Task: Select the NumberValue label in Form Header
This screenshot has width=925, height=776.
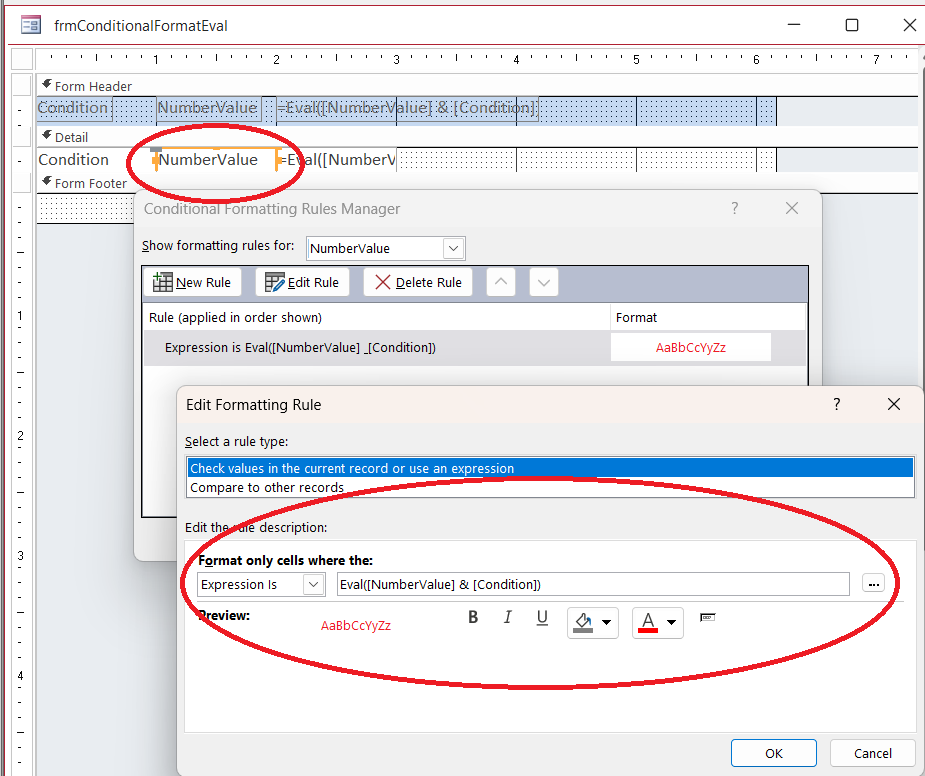Action: (x=208, y=109)
